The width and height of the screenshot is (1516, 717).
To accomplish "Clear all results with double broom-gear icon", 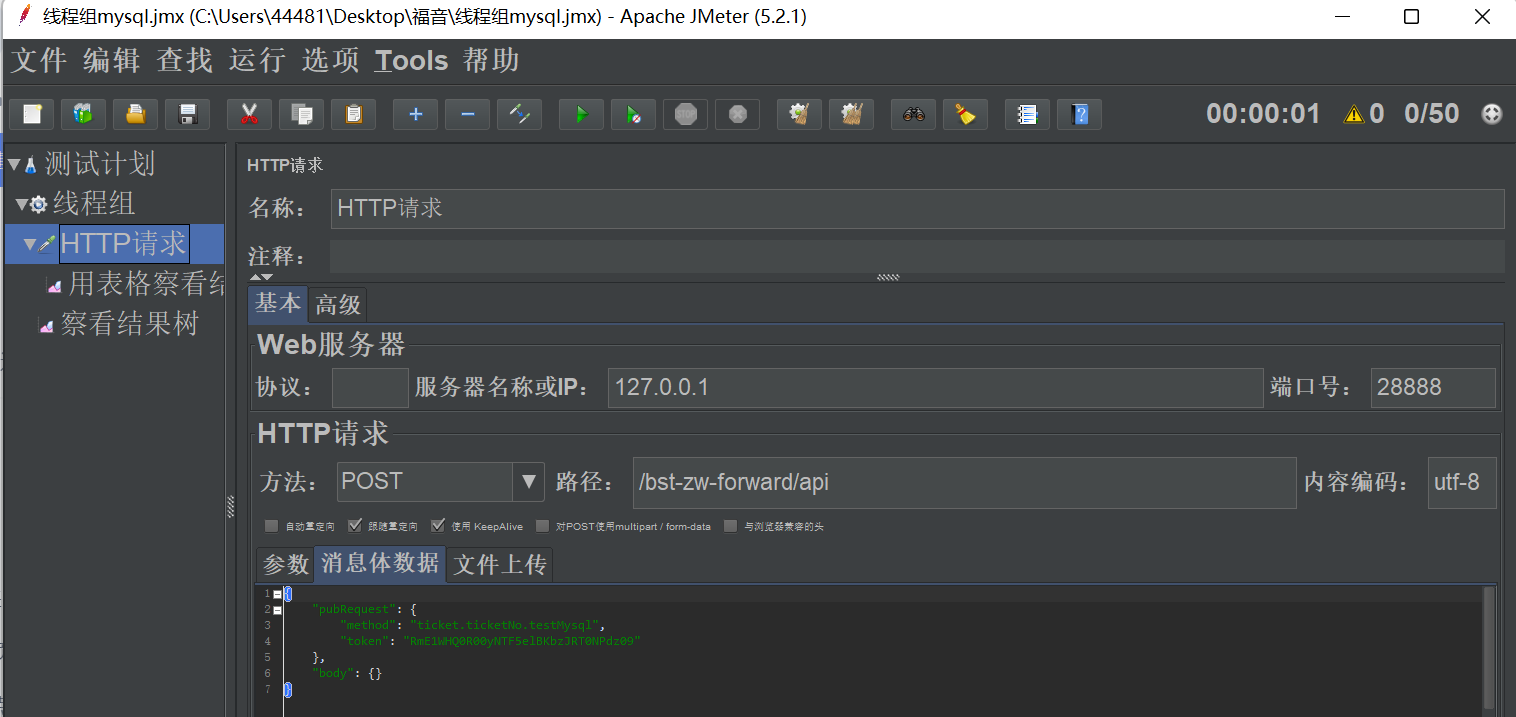I will pyautogui.click(x=851, y=114).
